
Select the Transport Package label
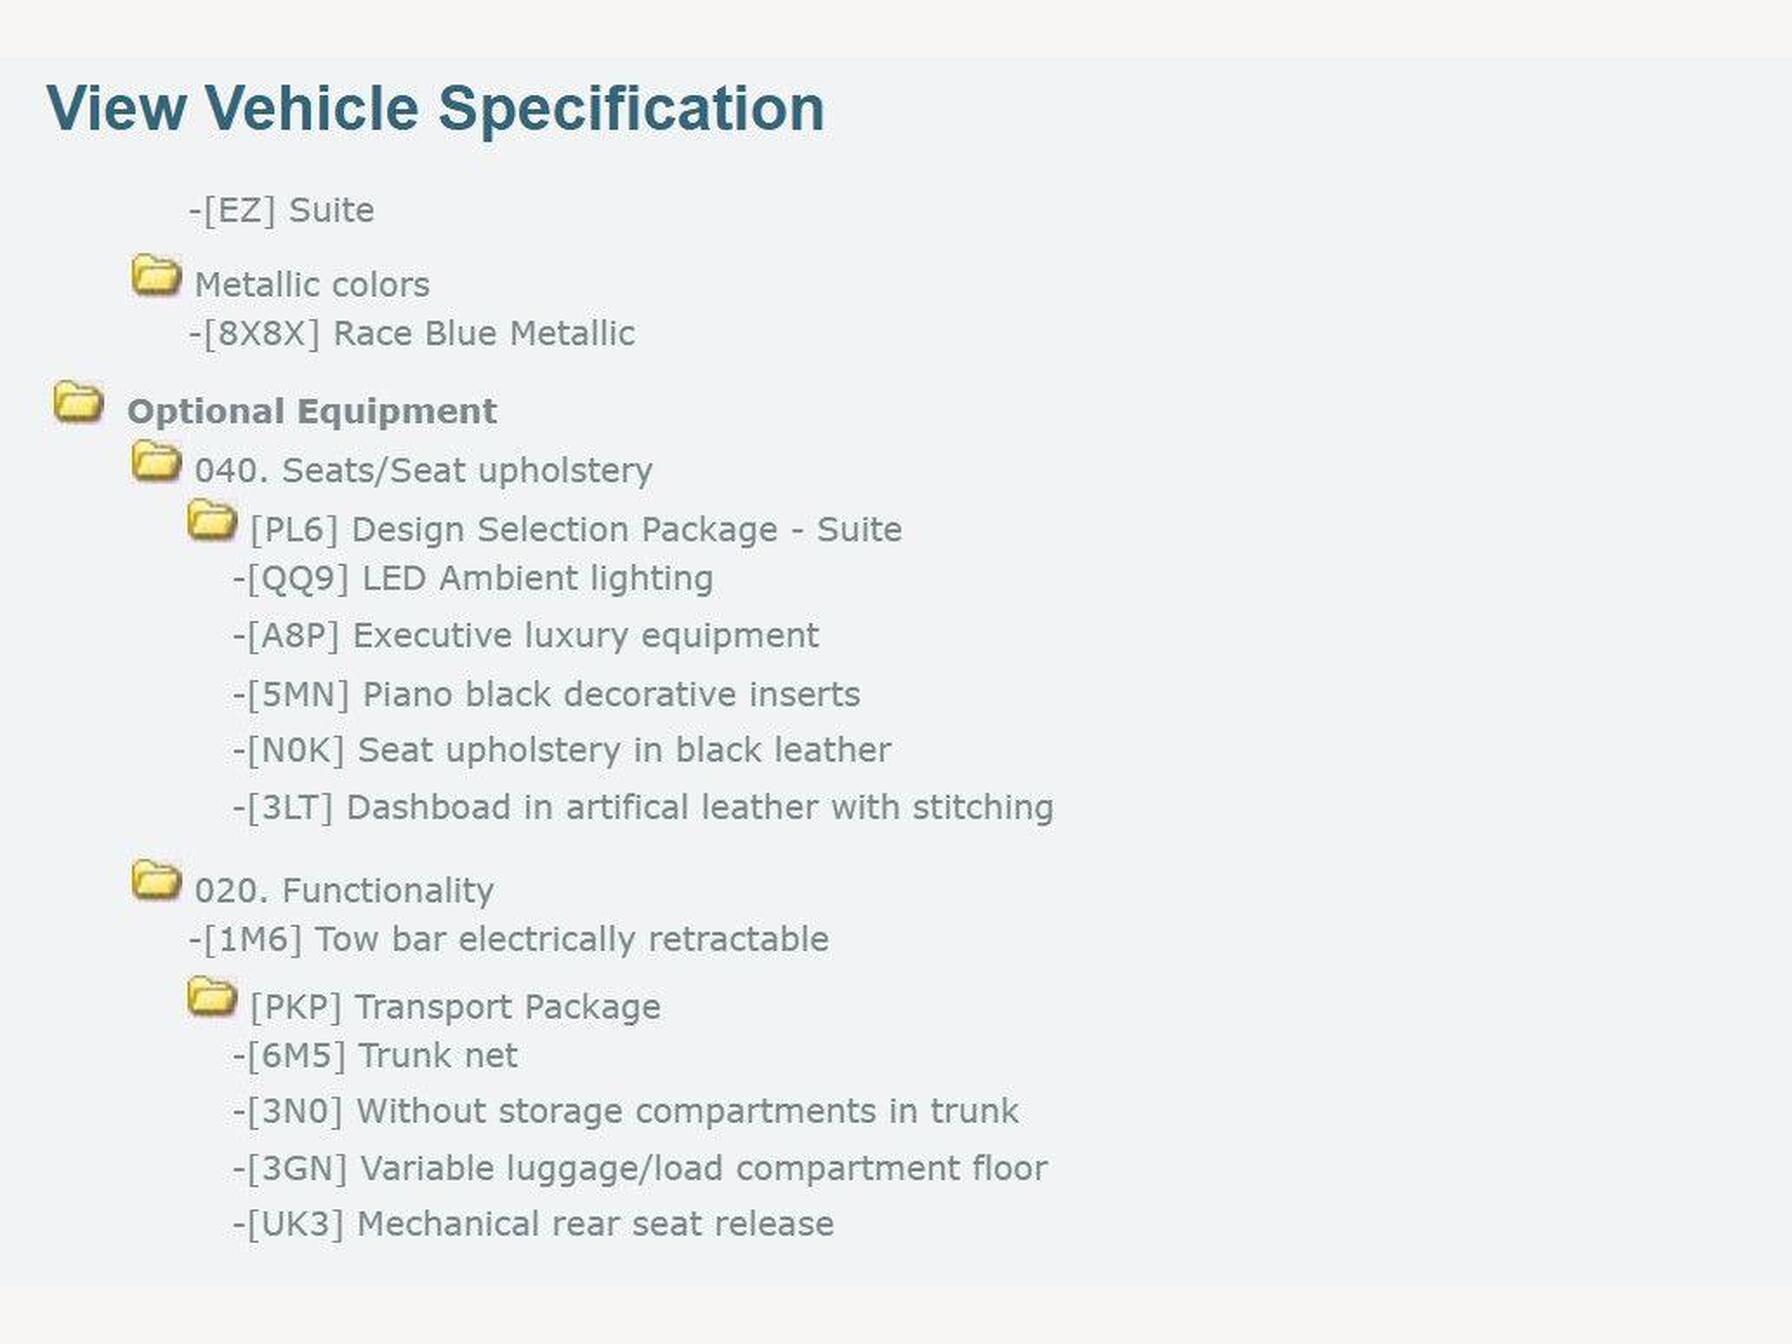(x=455, y=1007)
